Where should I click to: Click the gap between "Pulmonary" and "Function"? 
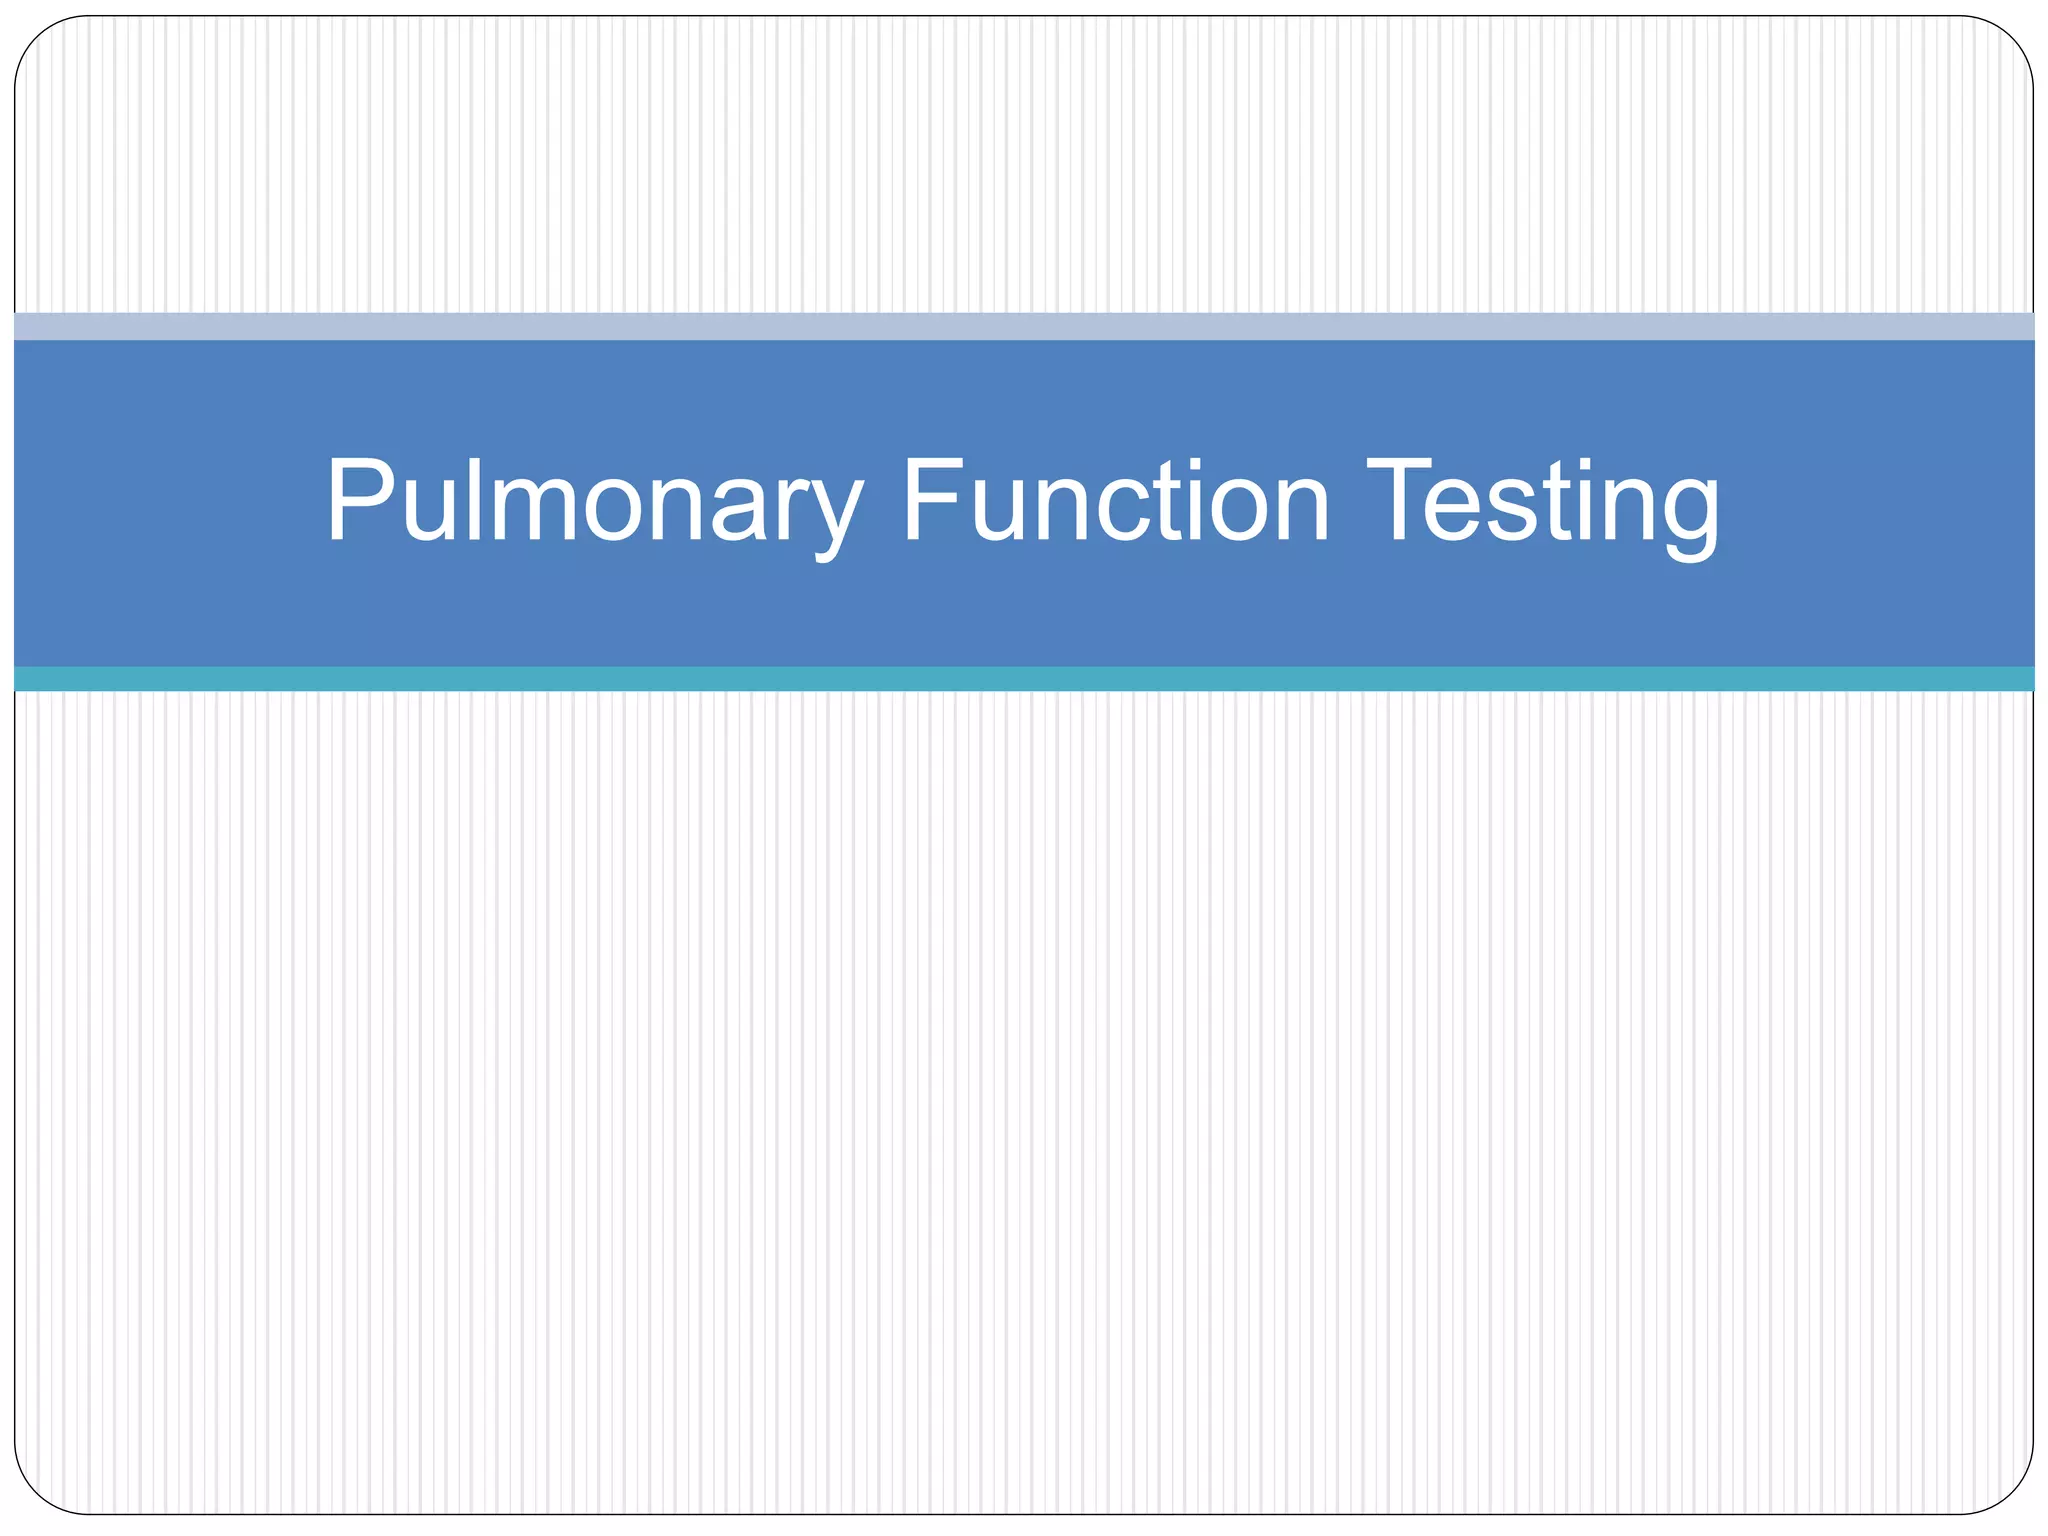[882, 502]
